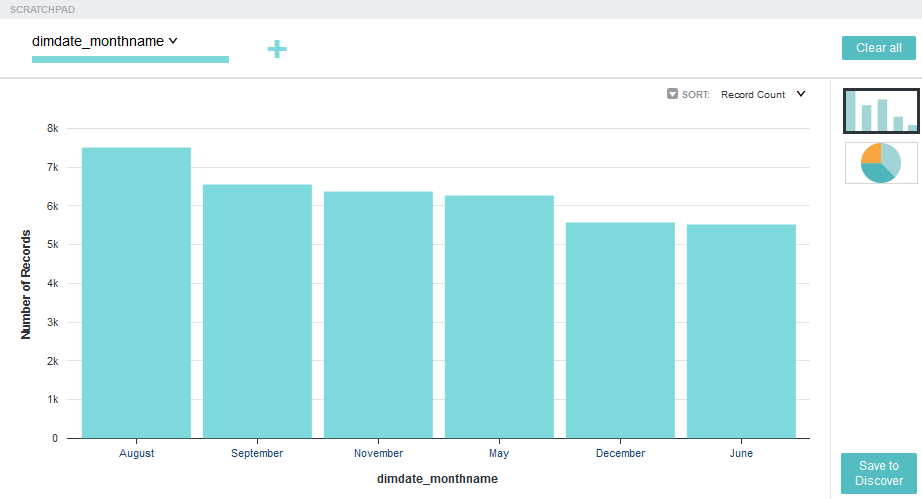
Task: Open the dimdate_monthname attribute dropdown
Action: (105, 41)
